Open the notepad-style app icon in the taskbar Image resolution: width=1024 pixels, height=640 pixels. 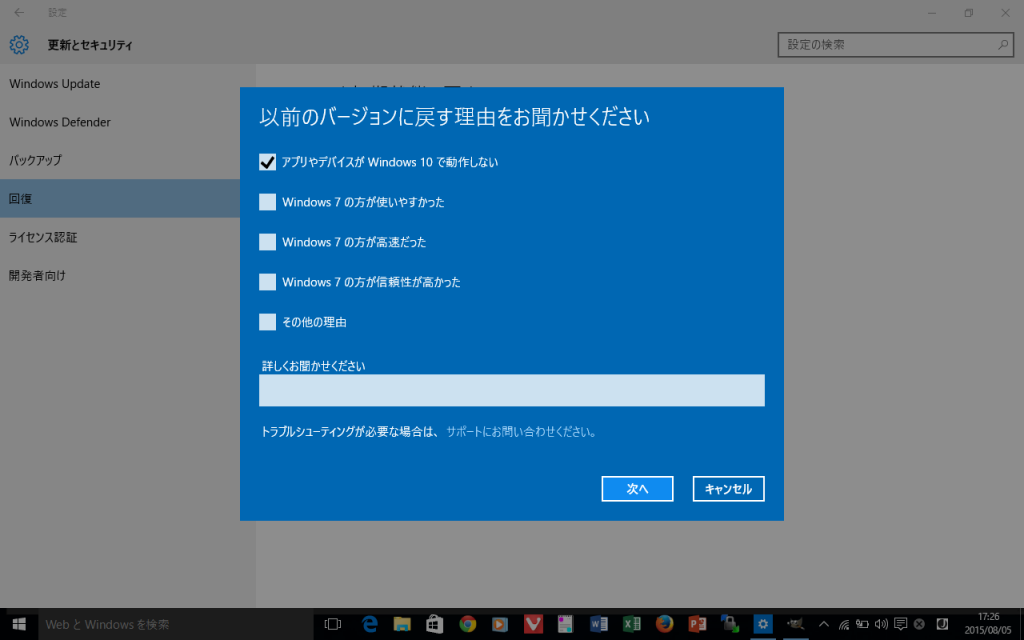[566, 624]
